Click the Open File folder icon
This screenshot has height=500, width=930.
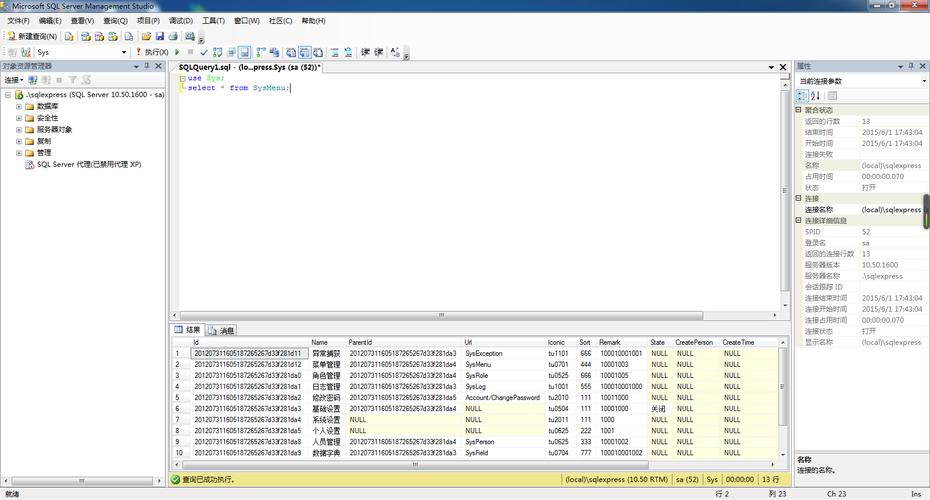(x=146, y=36)
